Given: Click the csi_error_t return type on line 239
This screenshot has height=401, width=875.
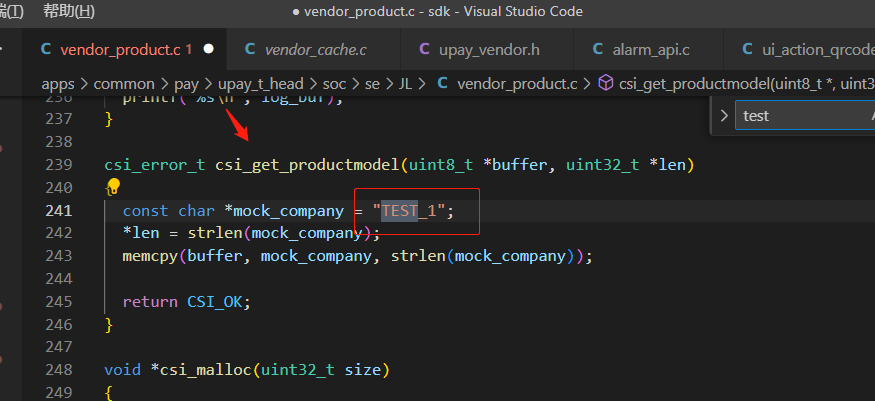Looking at the screenshot, I should 155,166.
